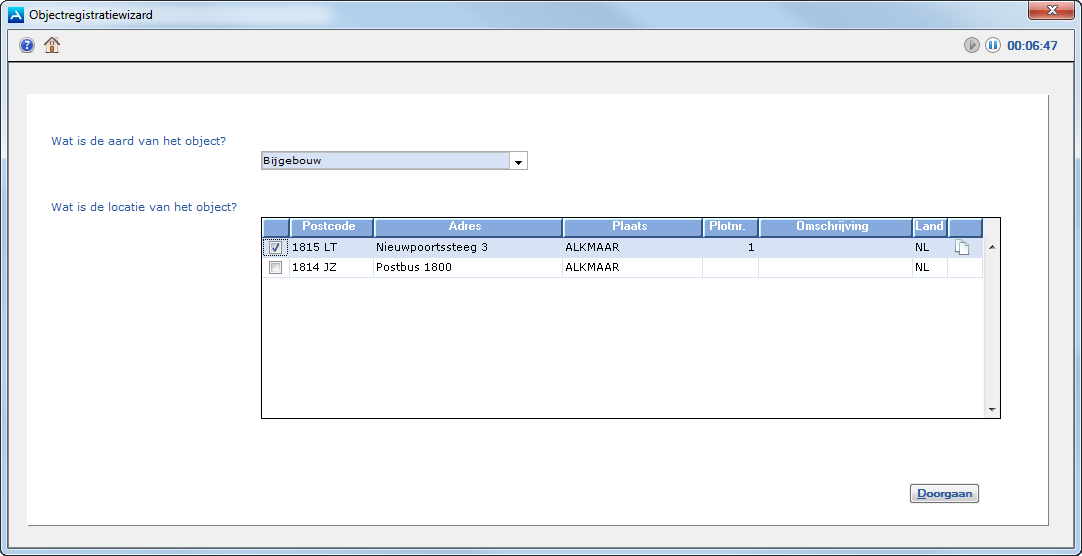
Task: Open the Bijgebouw dropdown arrow
Action: [518, 161]
